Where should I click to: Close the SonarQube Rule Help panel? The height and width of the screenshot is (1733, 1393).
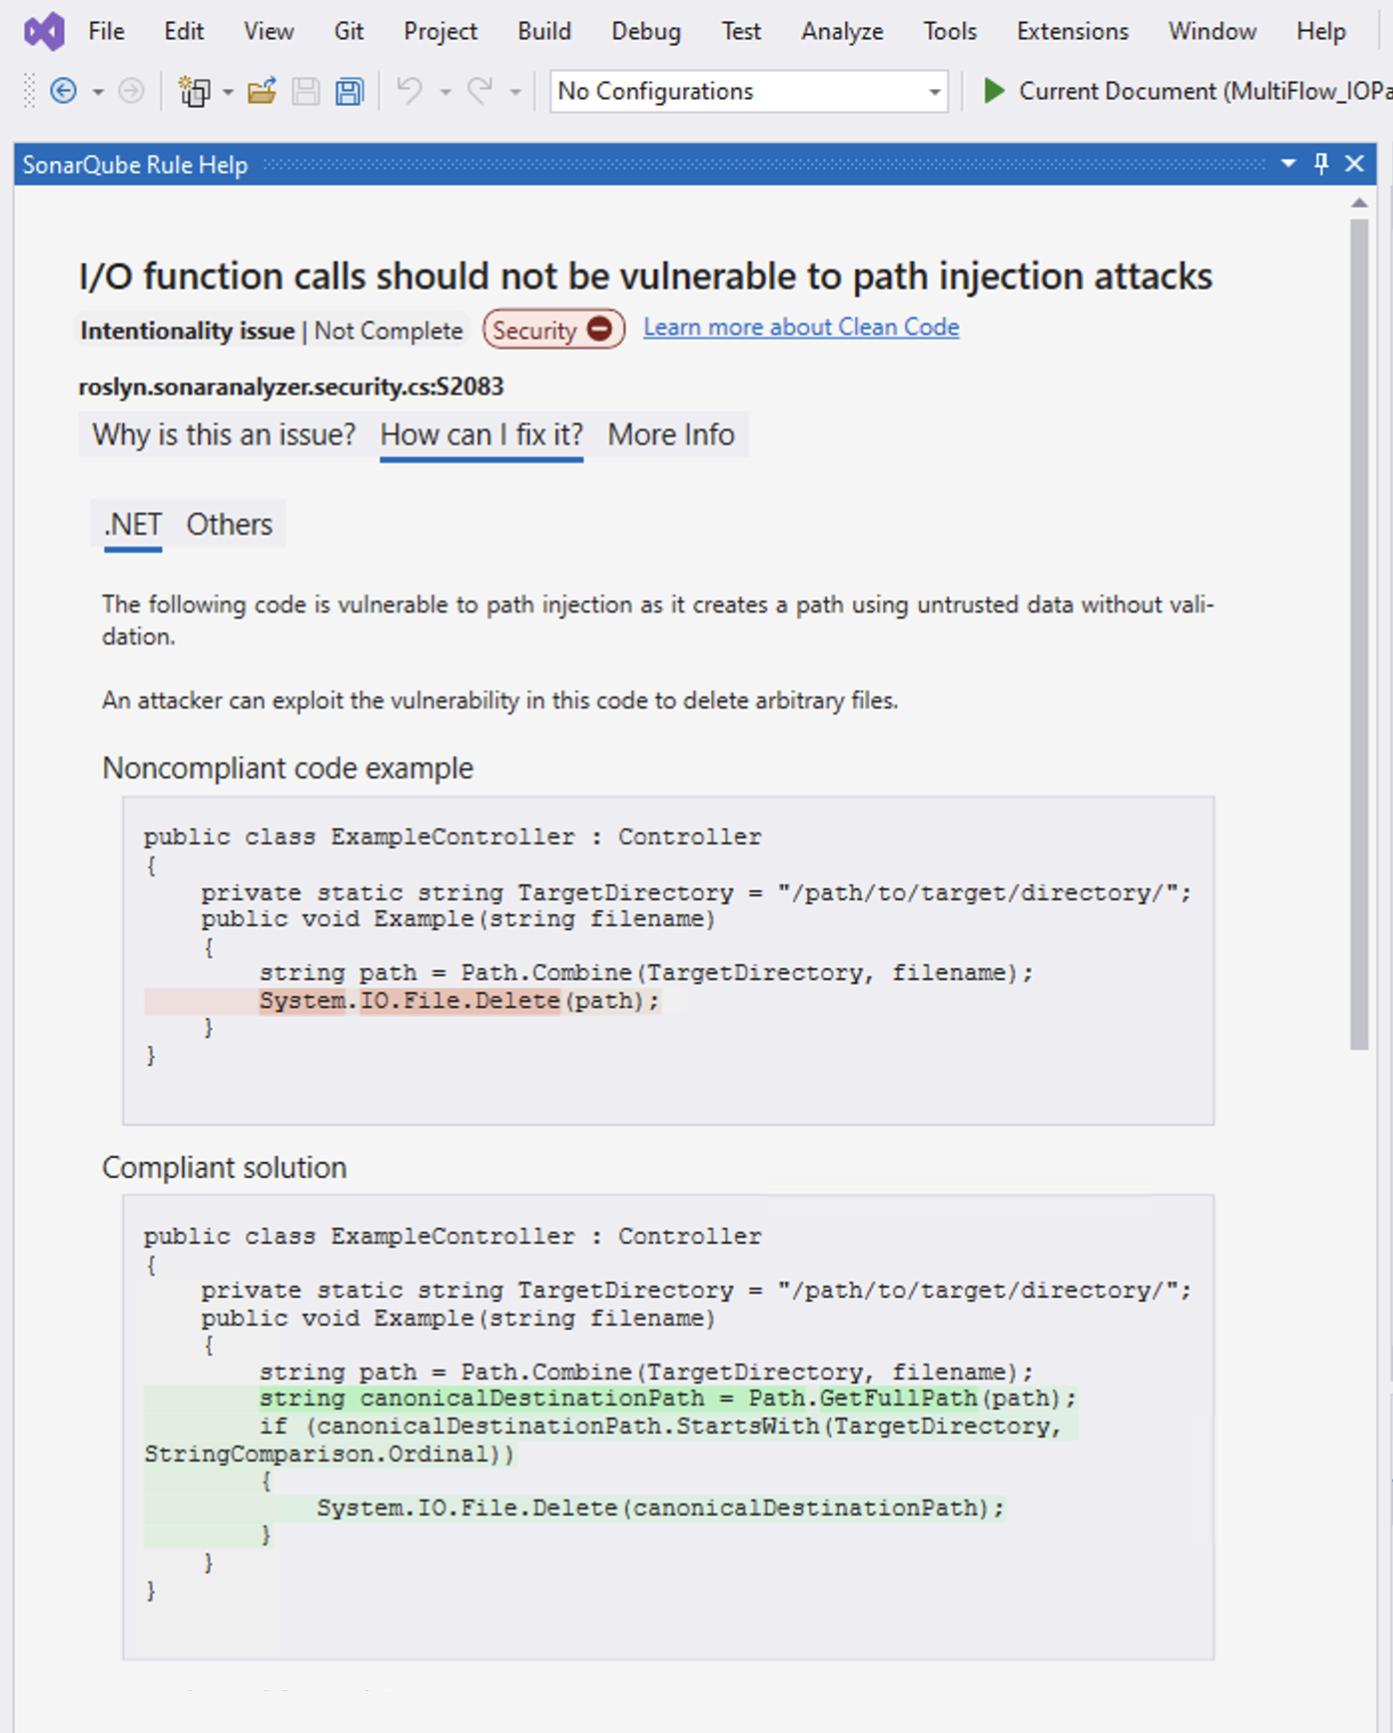point(1354,164)
